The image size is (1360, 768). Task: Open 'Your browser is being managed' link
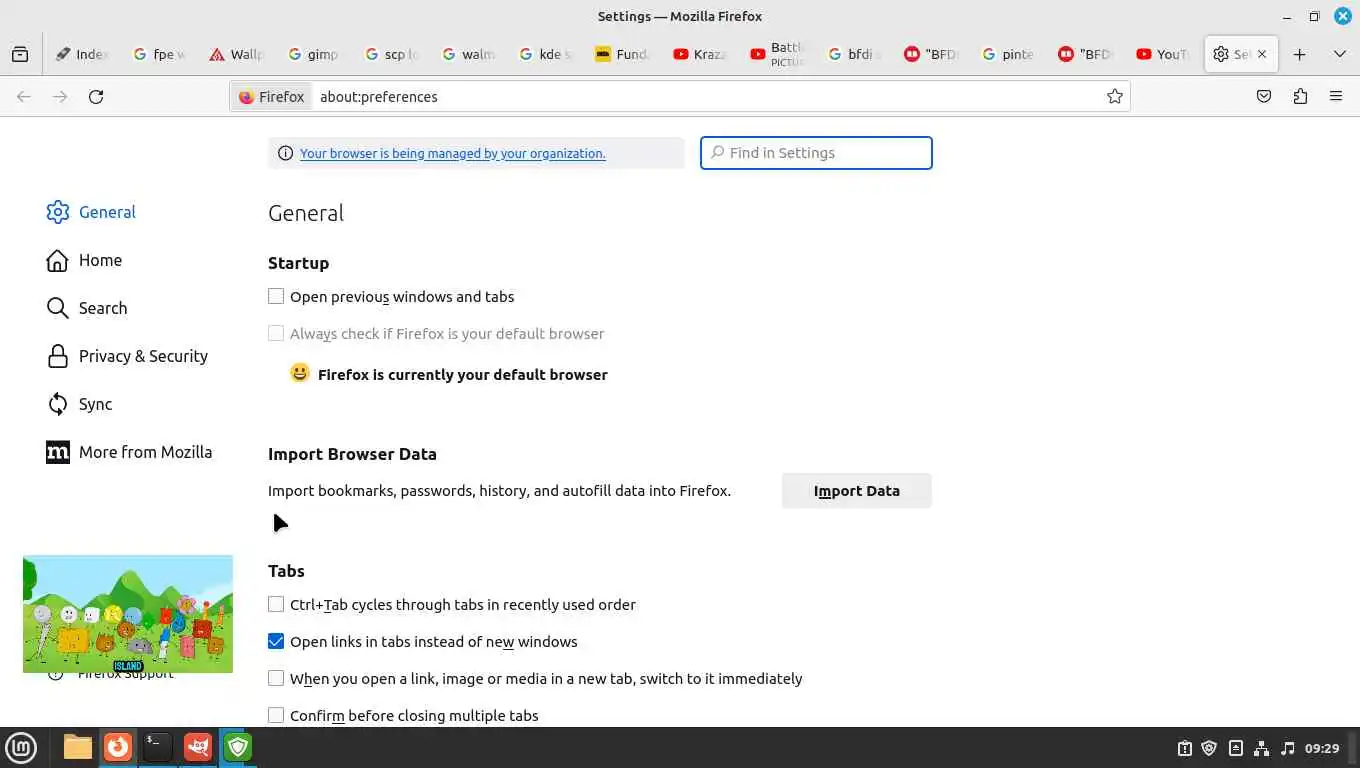pos(453,153)
